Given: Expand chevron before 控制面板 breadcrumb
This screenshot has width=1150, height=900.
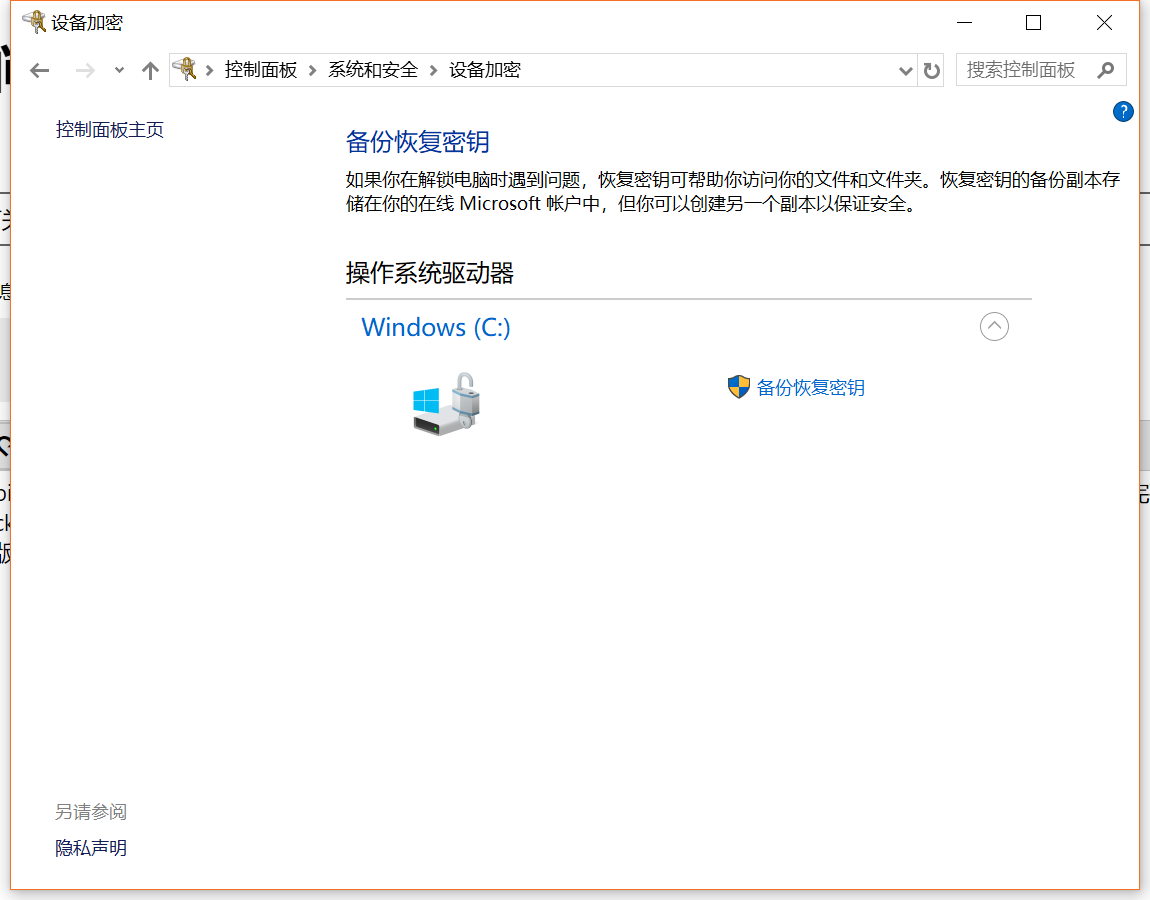Looking at the screenshot, I should coord(210,70).
